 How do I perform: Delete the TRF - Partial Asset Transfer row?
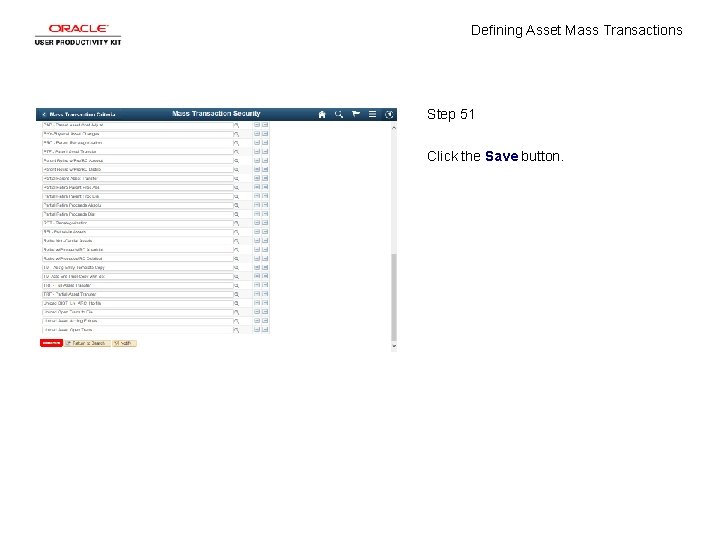265,294
